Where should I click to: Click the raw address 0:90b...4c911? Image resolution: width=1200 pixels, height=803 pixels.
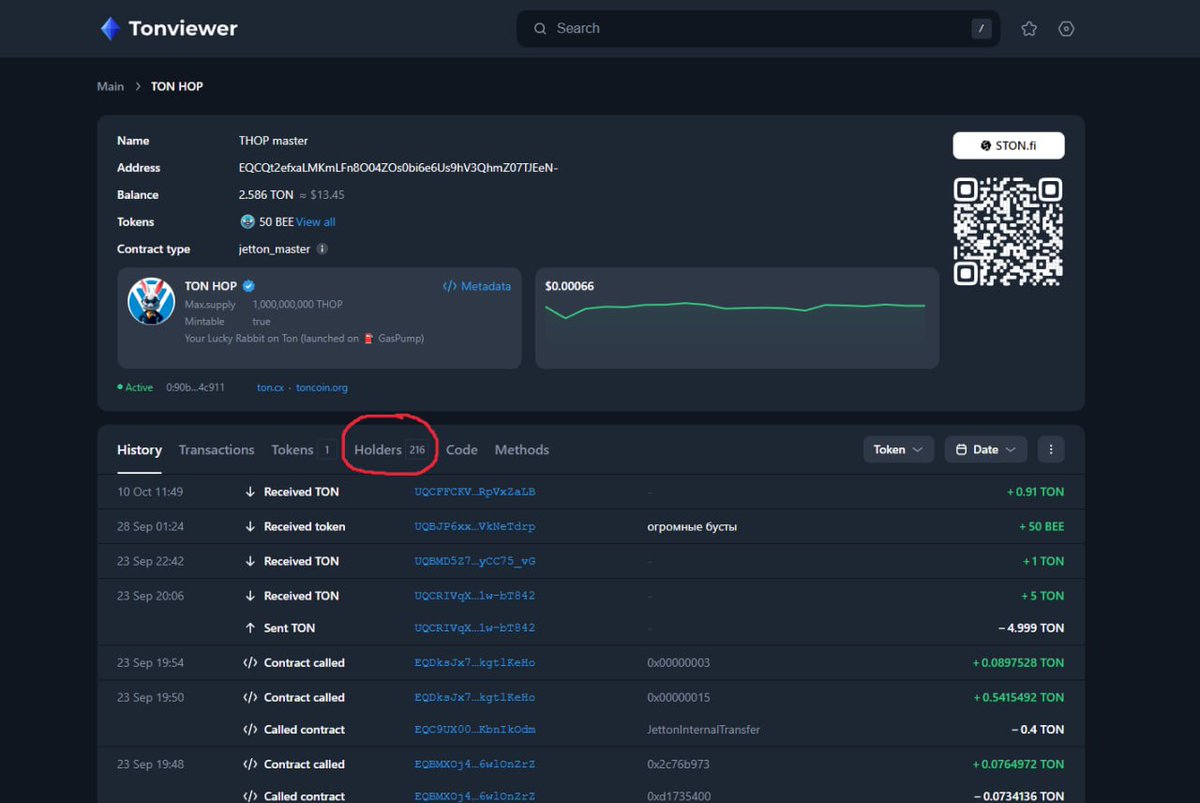pos(195,387)
